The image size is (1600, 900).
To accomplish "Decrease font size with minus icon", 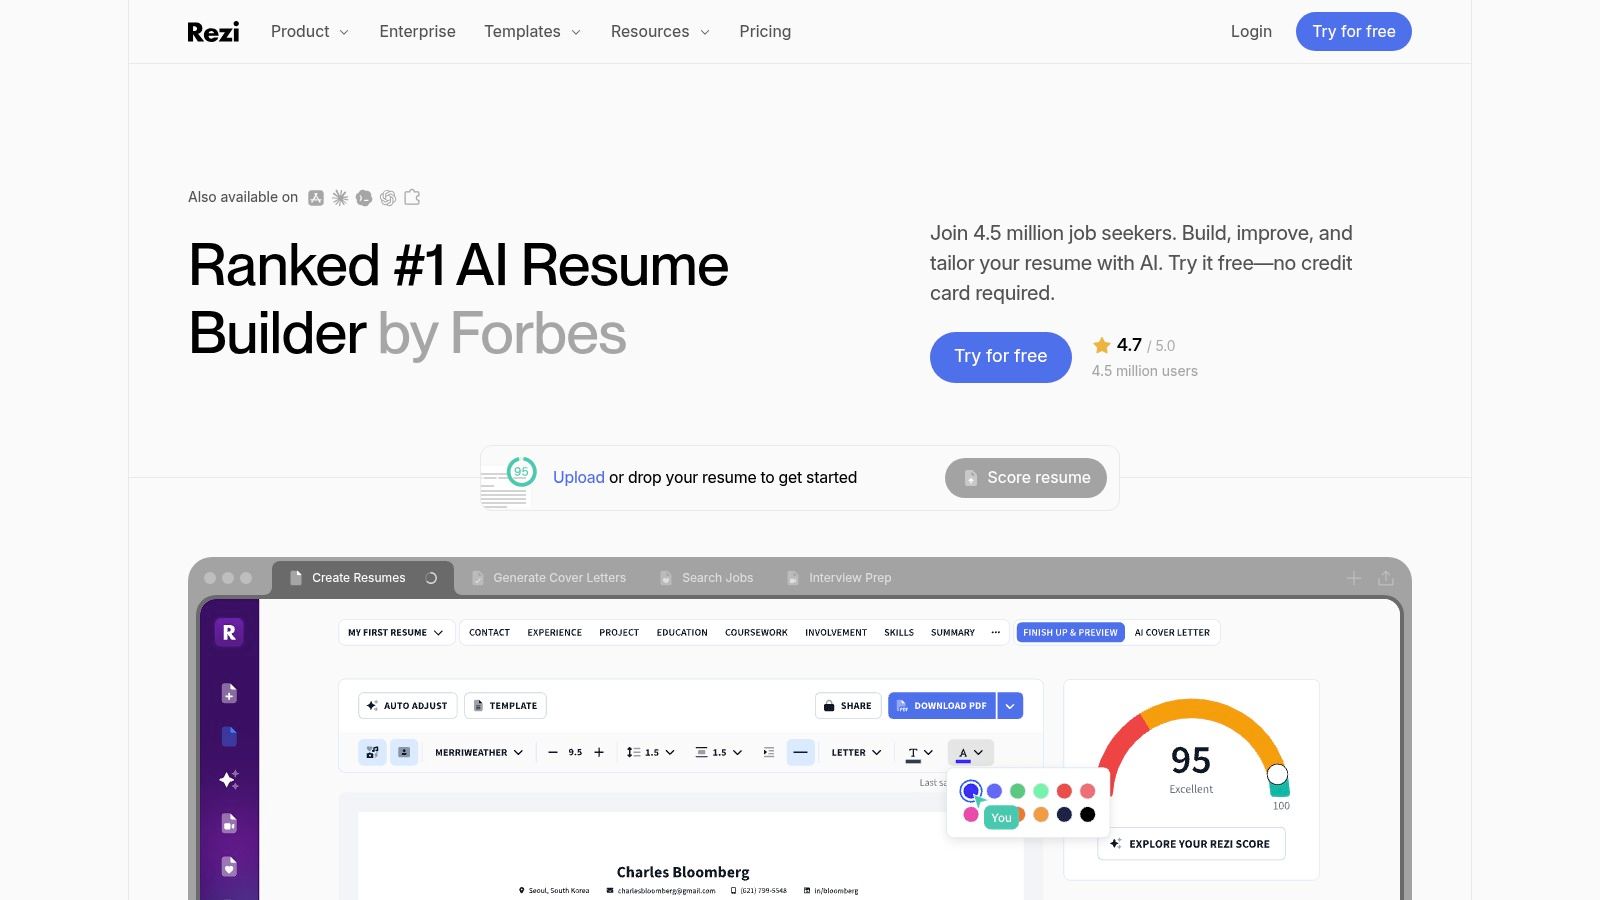I will pos(553,752).
